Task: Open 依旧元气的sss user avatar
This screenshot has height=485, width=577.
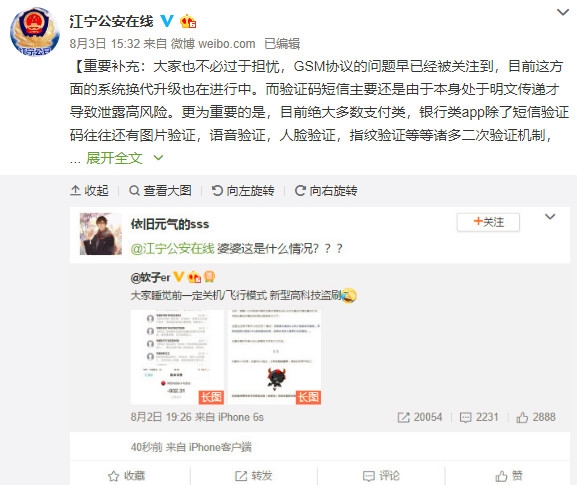Action: tap(101, 234)
